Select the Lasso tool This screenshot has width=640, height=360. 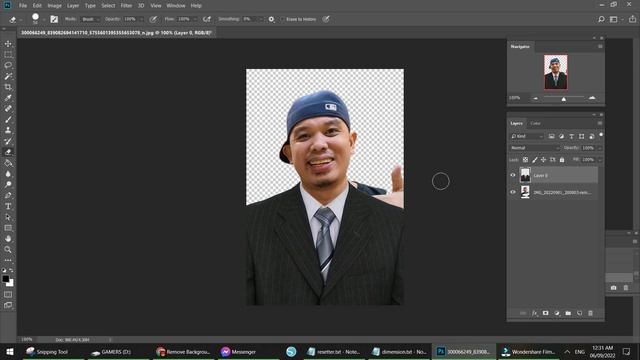tap(8, 65)
